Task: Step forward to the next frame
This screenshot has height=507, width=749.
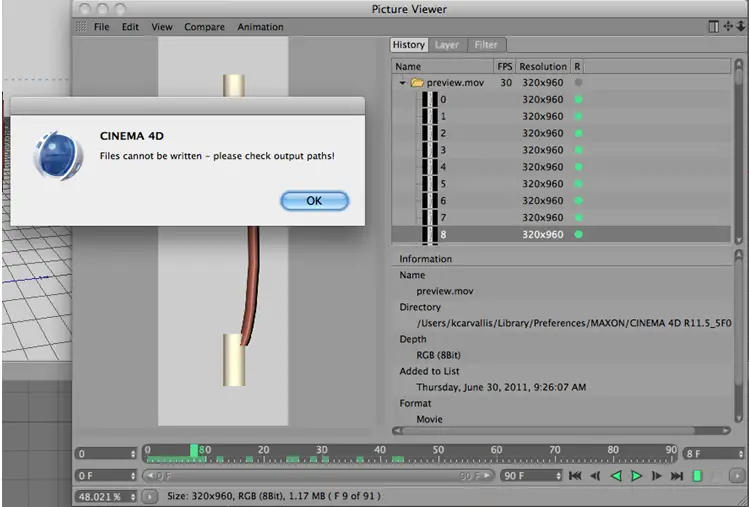Action: (x=657, y=476)
